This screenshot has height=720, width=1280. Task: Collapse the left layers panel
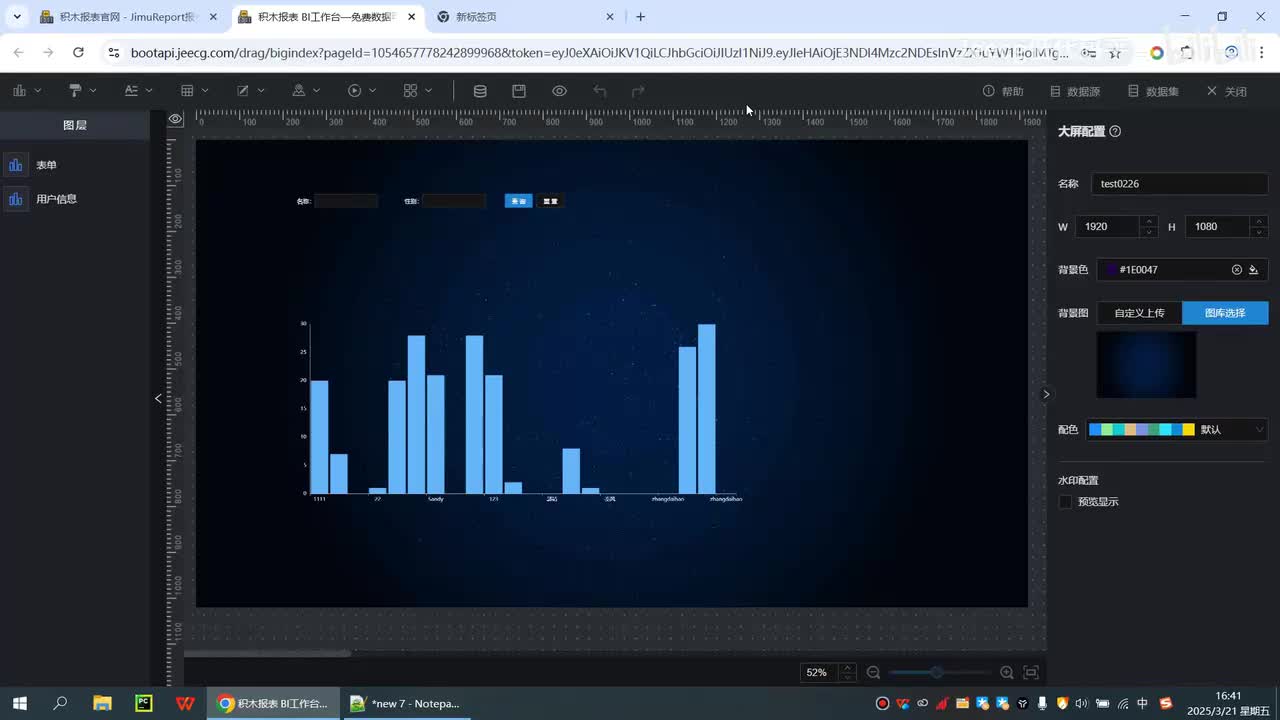[x=158, y=398]
